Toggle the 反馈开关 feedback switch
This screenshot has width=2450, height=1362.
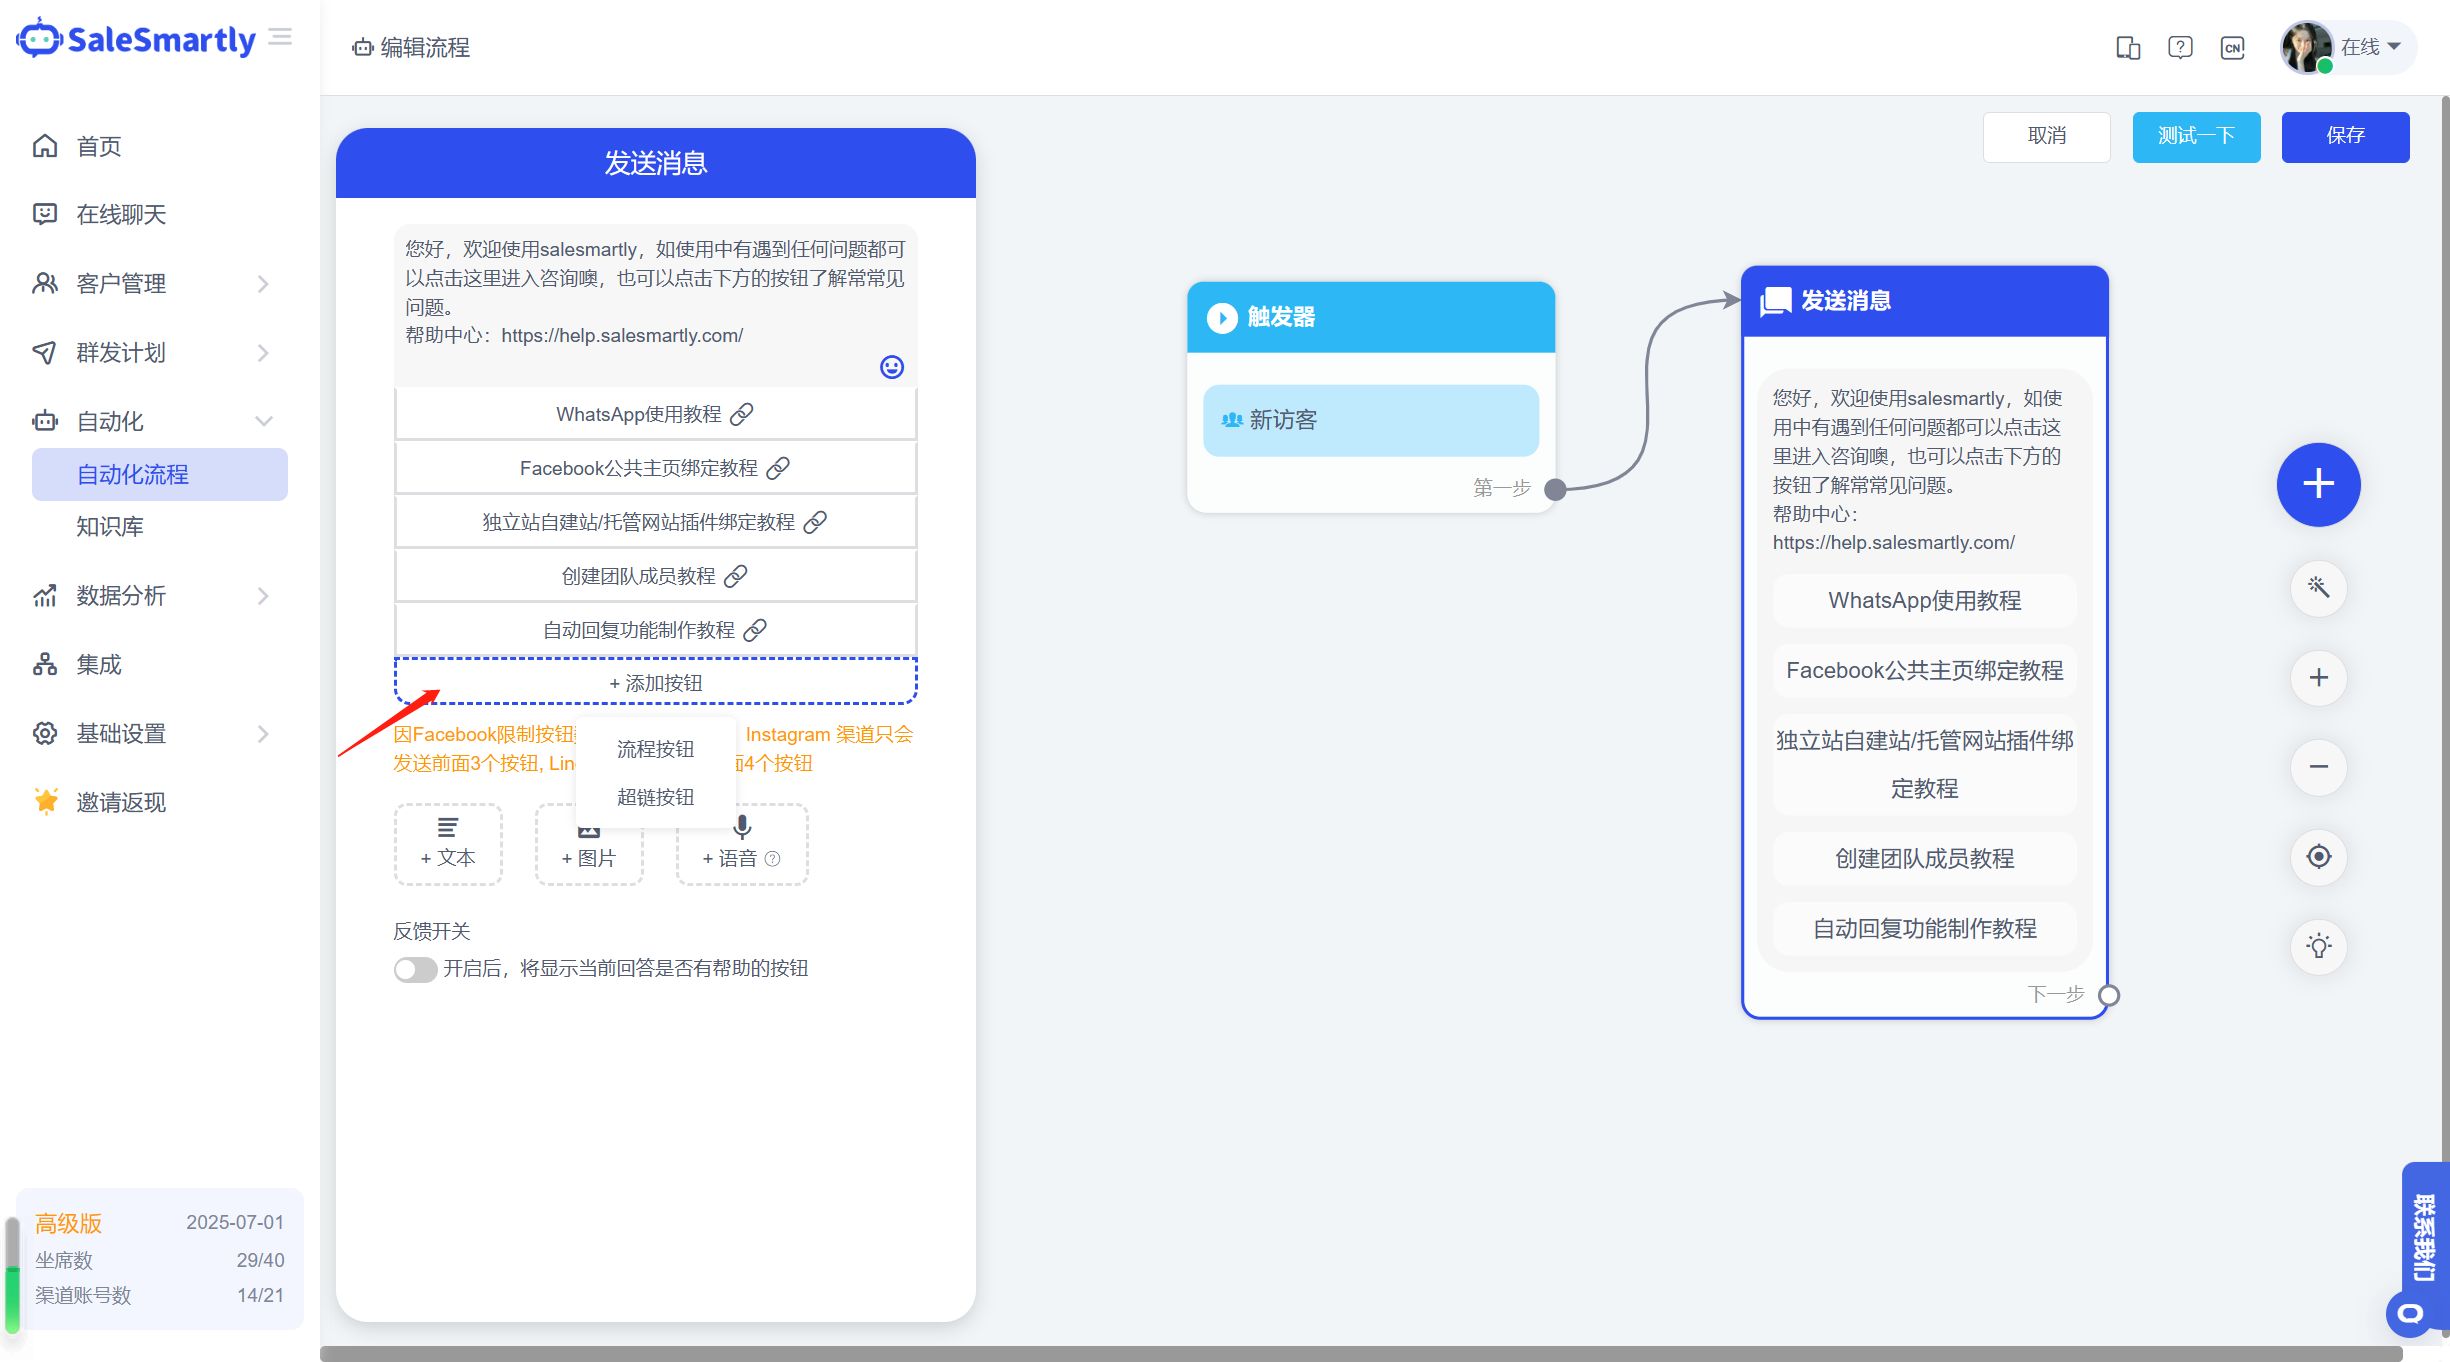click(415, 969)
